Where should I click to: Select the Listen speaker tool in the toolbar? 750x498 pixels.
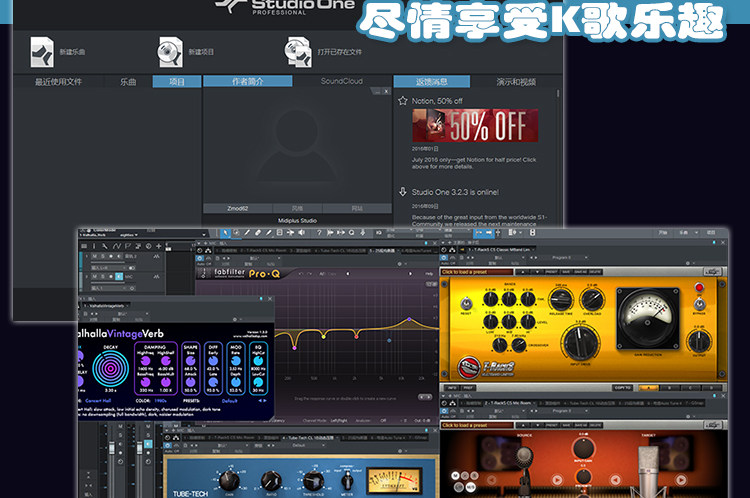pos(301,232)
